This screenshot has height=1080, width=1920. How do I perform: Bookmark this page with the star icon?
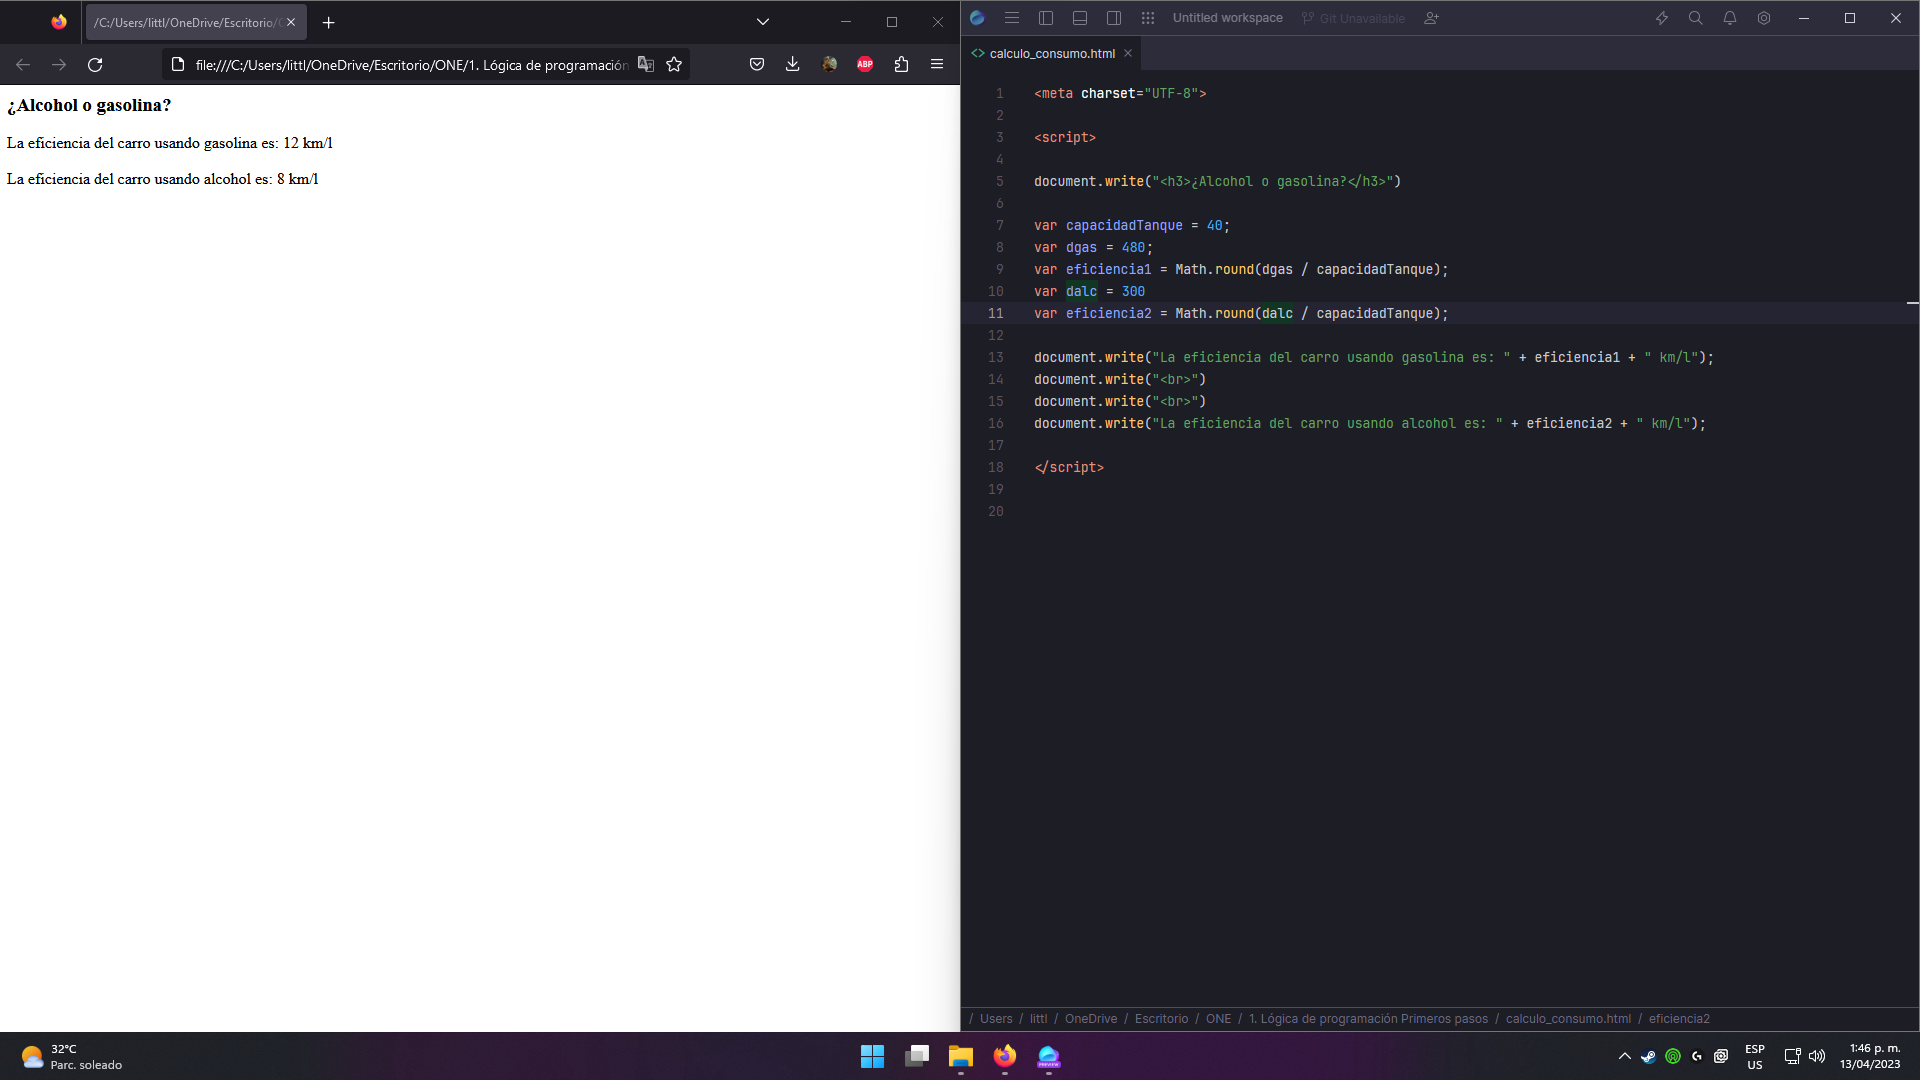click(674, 65)
